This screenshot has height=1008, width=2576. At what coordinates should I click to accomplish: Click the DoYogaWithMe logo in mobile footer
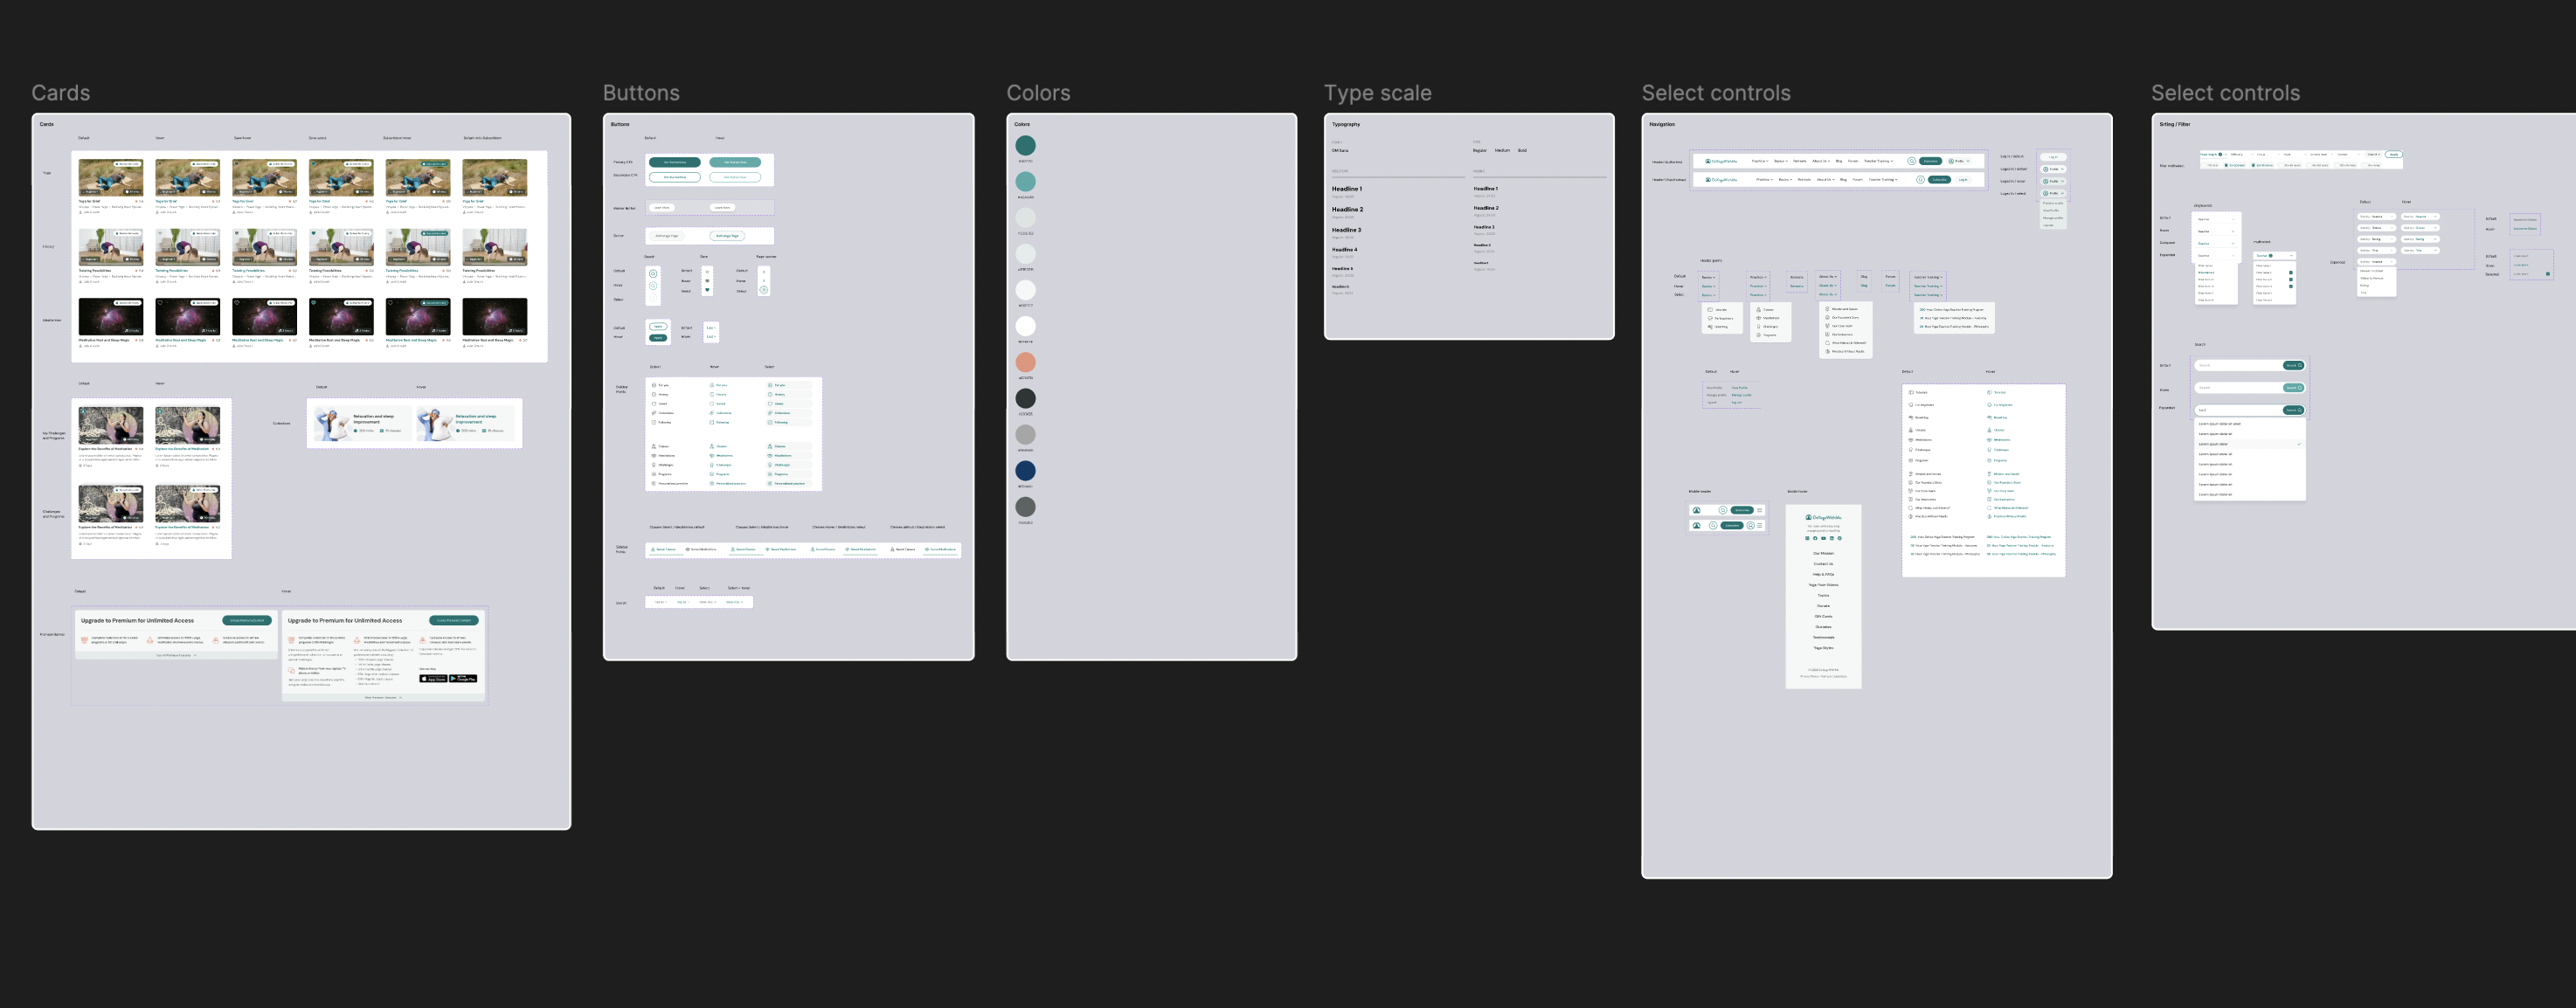1823,517
